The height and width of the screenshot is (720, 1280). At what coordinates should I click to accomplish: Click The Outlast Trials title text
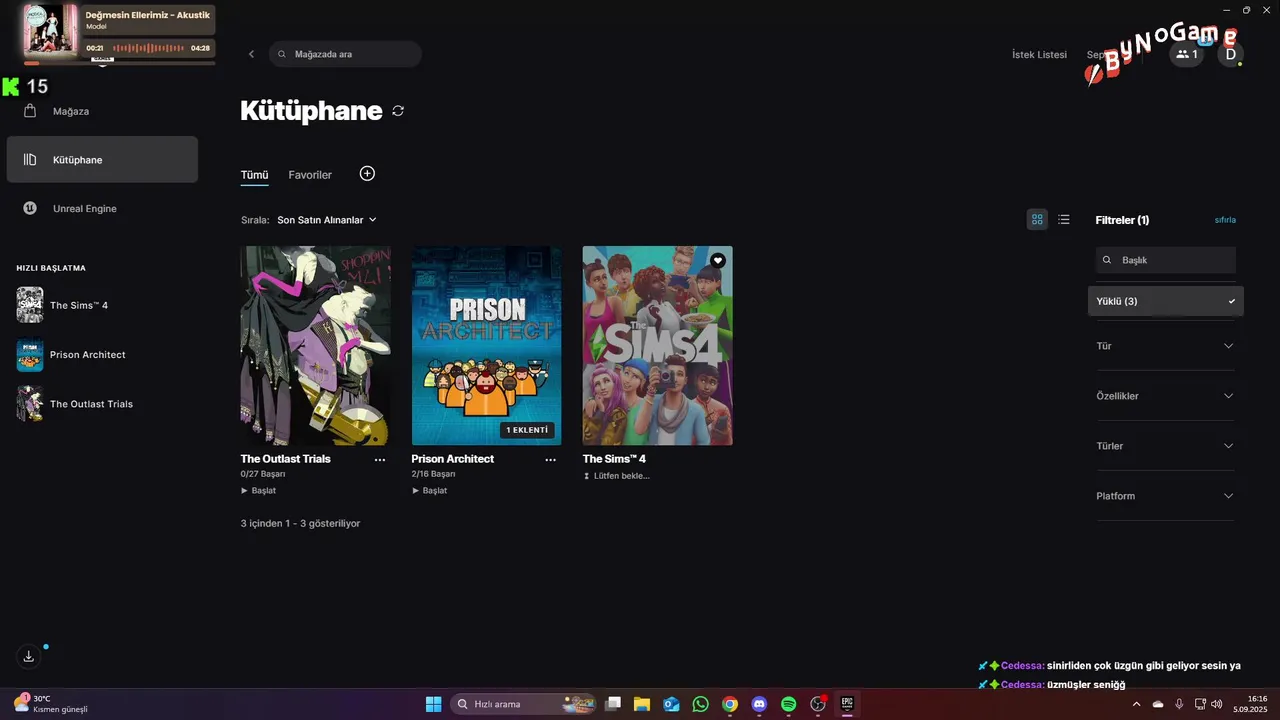click(x=285, y=459)
